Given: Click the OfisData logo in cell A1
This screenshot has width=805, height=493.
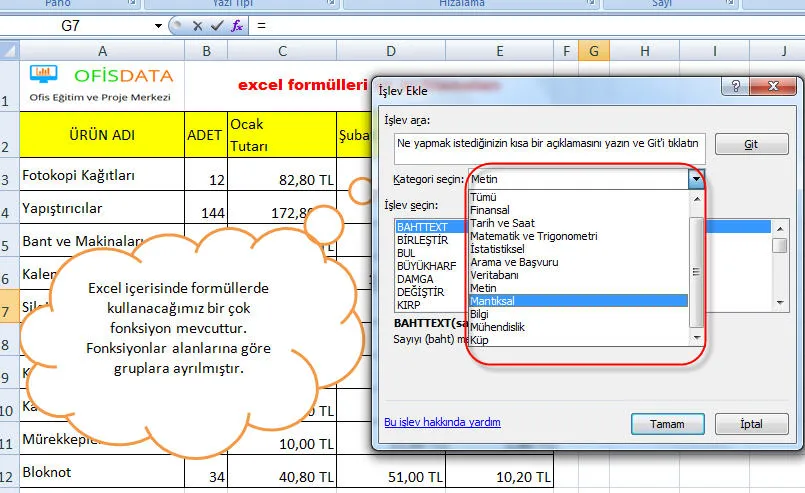Looking at the screenshot, I should click(x=101, y=84).
